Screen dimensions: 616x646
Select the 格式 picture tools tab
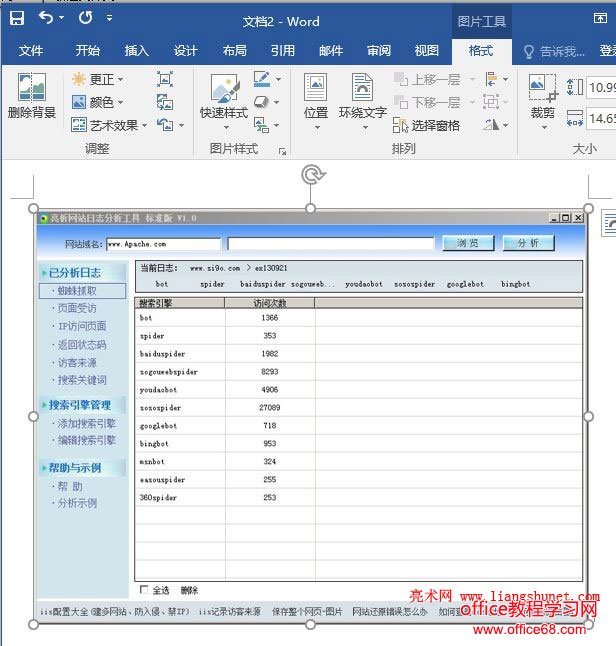point(481,51)
